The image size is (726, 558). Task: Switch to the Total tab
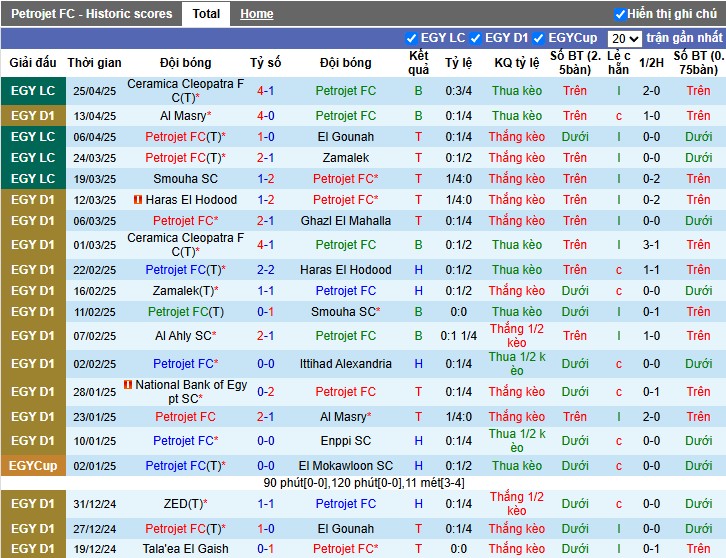pos(206,14)
